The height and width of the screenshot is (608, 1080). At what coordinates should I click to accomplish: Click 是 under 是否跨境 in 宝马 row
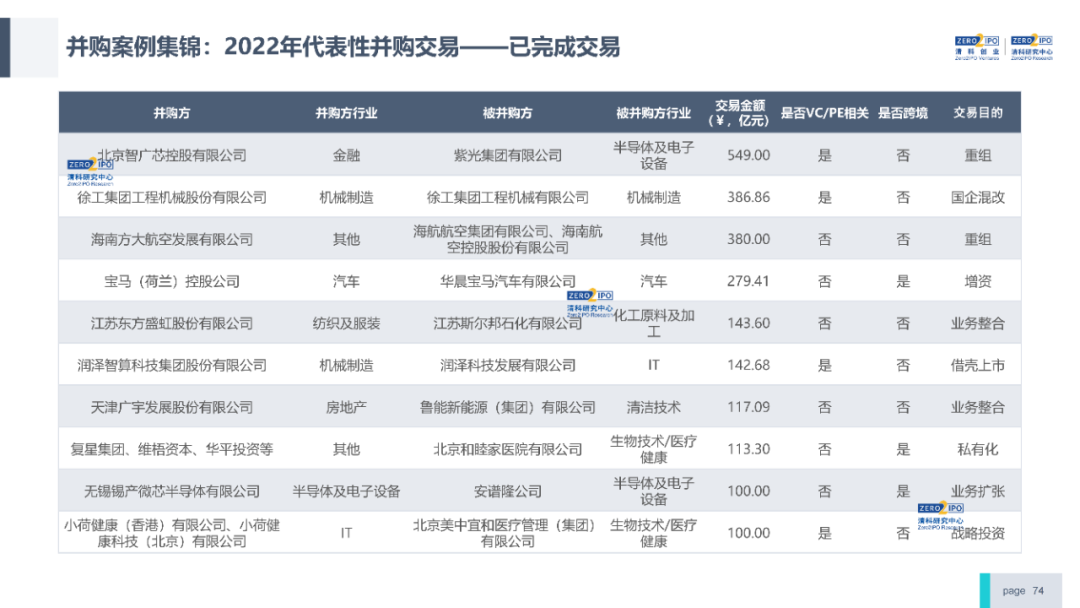[x=903, y=282]
